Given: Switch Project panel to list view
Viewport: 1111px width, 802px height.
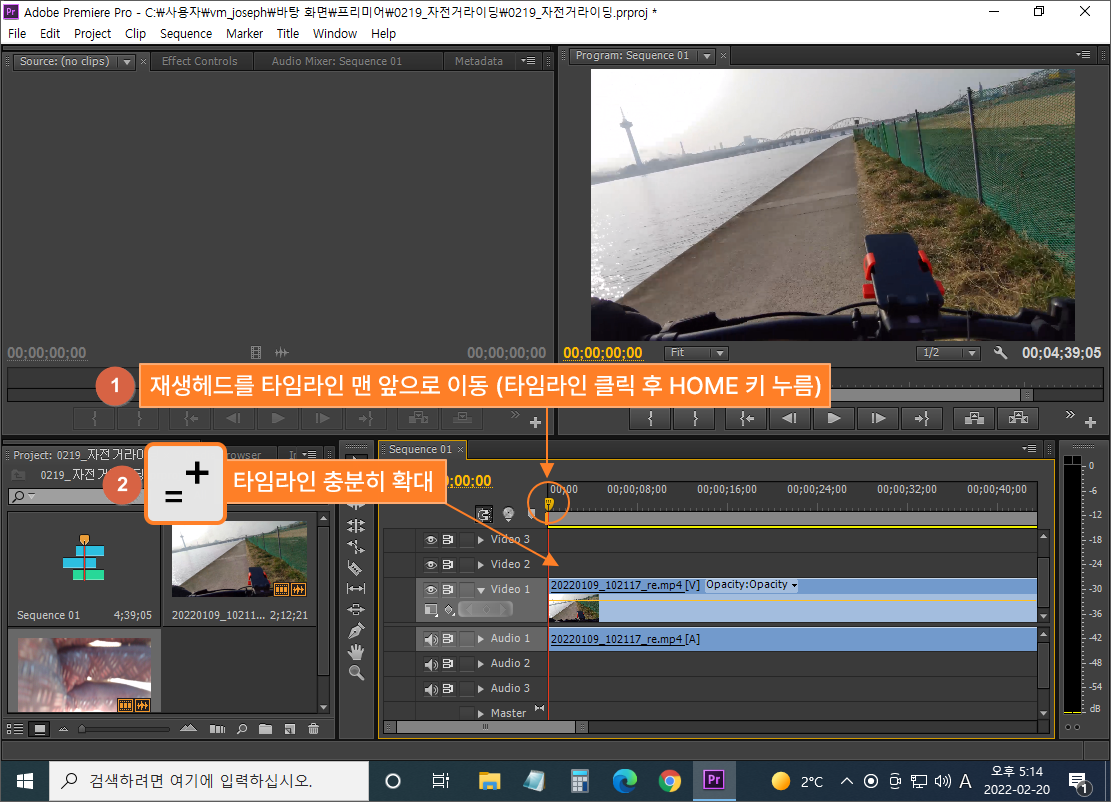Looking at the screenshot, I should coord(15,728).
